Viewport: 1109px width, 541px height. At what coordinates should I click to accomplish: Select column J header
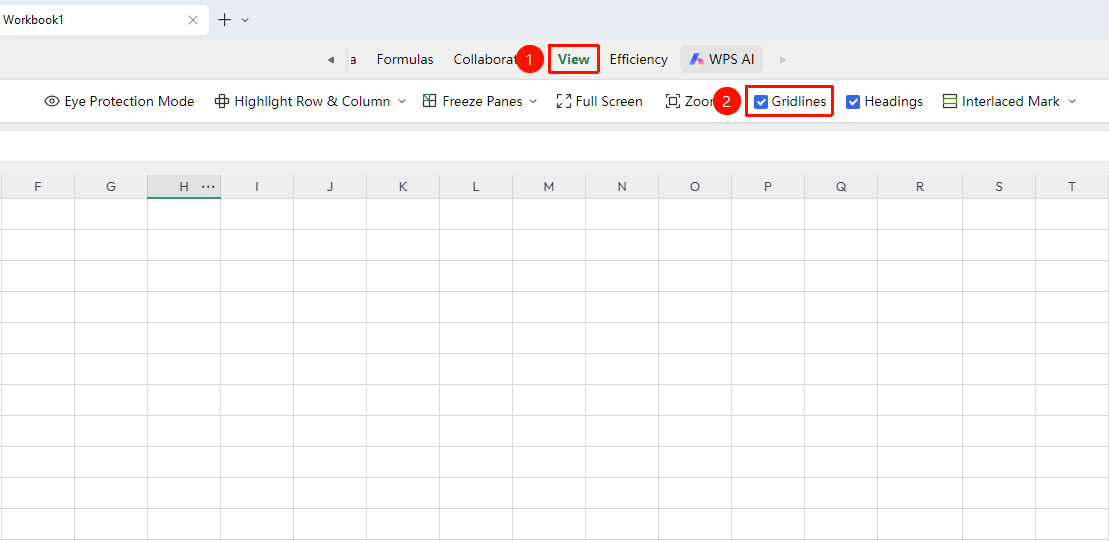[x=330, y=187]
